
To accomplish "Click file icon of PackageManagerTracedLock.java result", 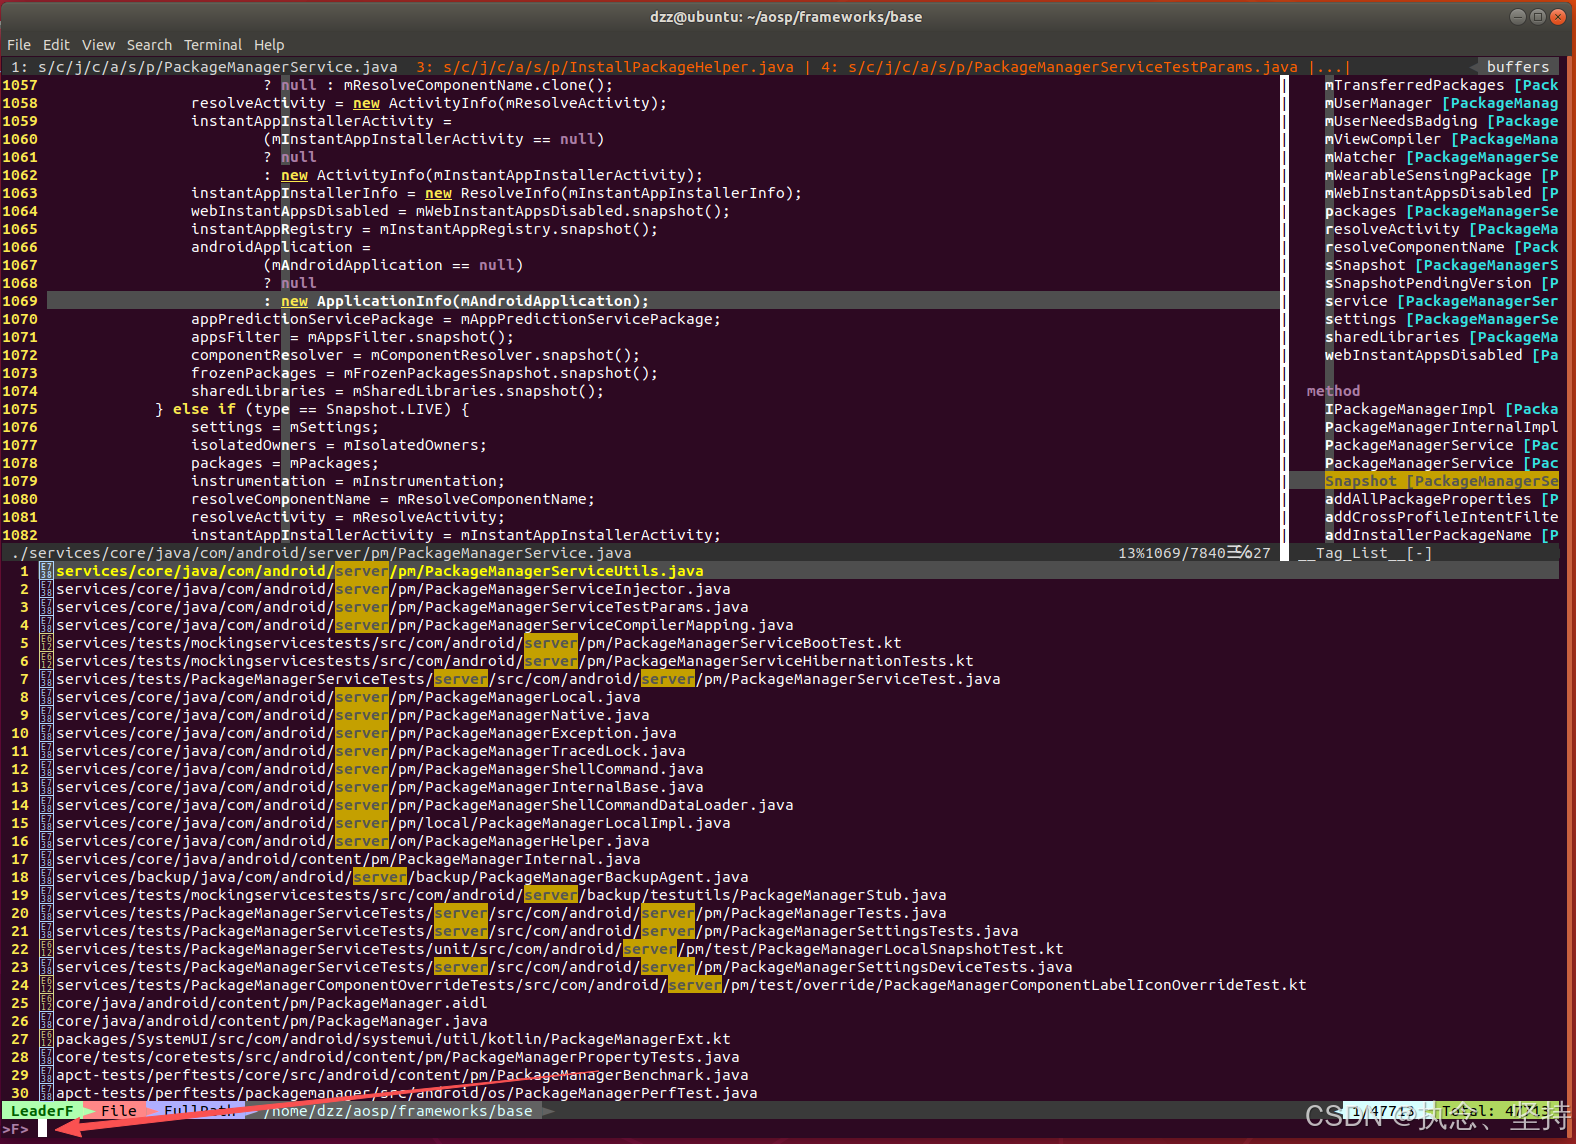I will coord(46,751).
